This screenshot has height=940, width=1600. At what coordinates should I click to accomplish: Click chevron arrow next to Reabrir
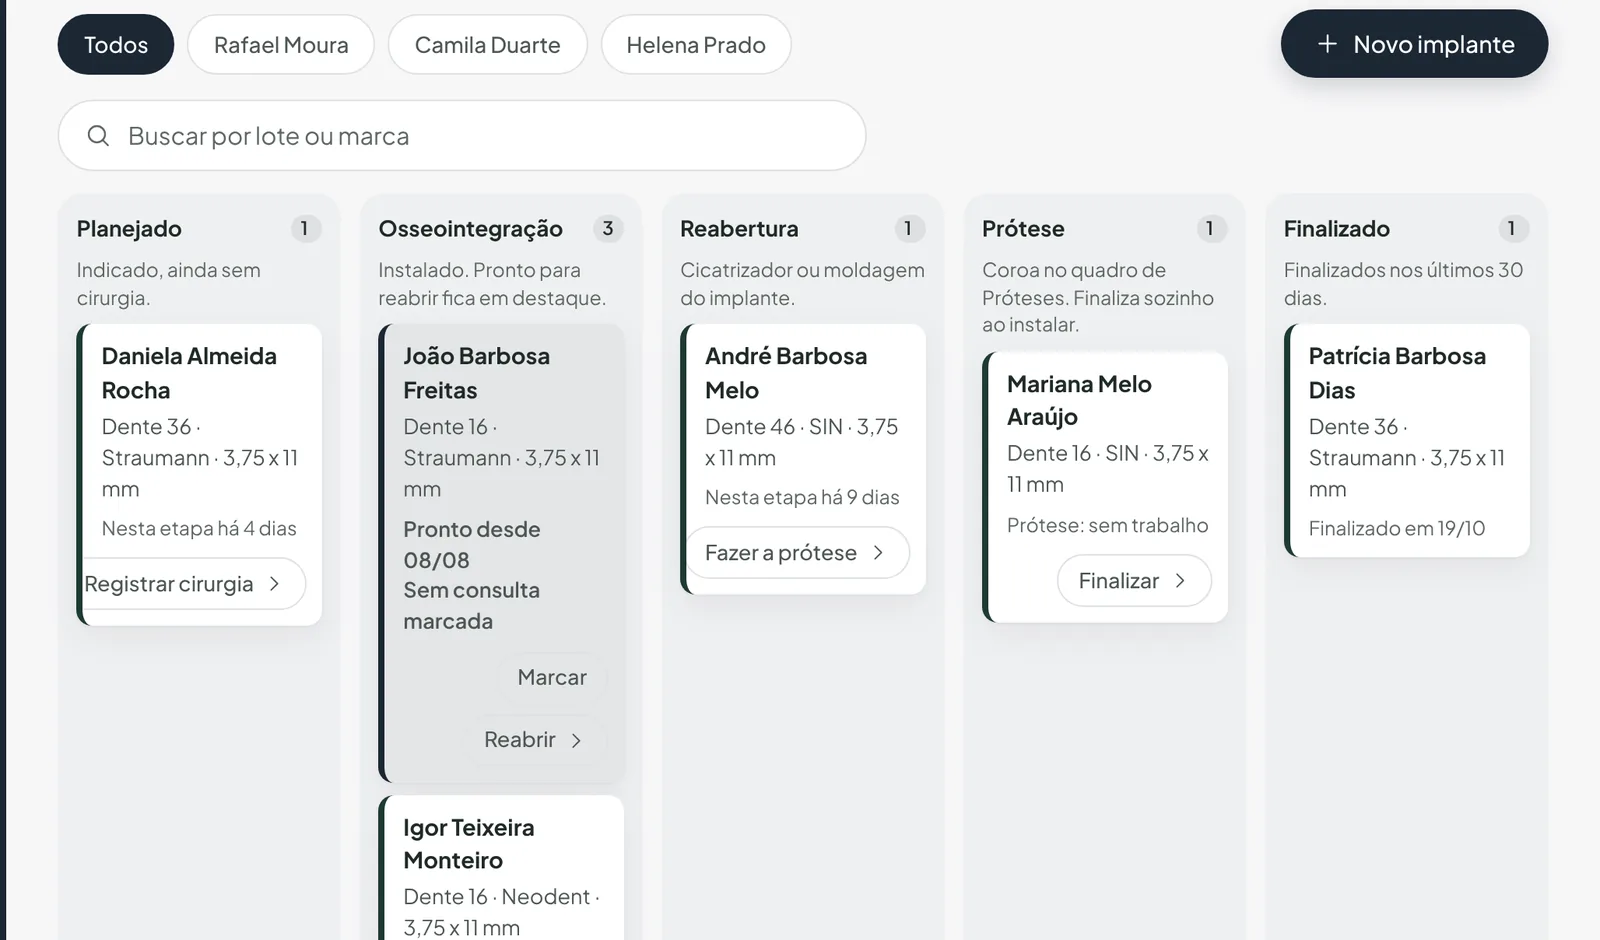pos(576,740)
